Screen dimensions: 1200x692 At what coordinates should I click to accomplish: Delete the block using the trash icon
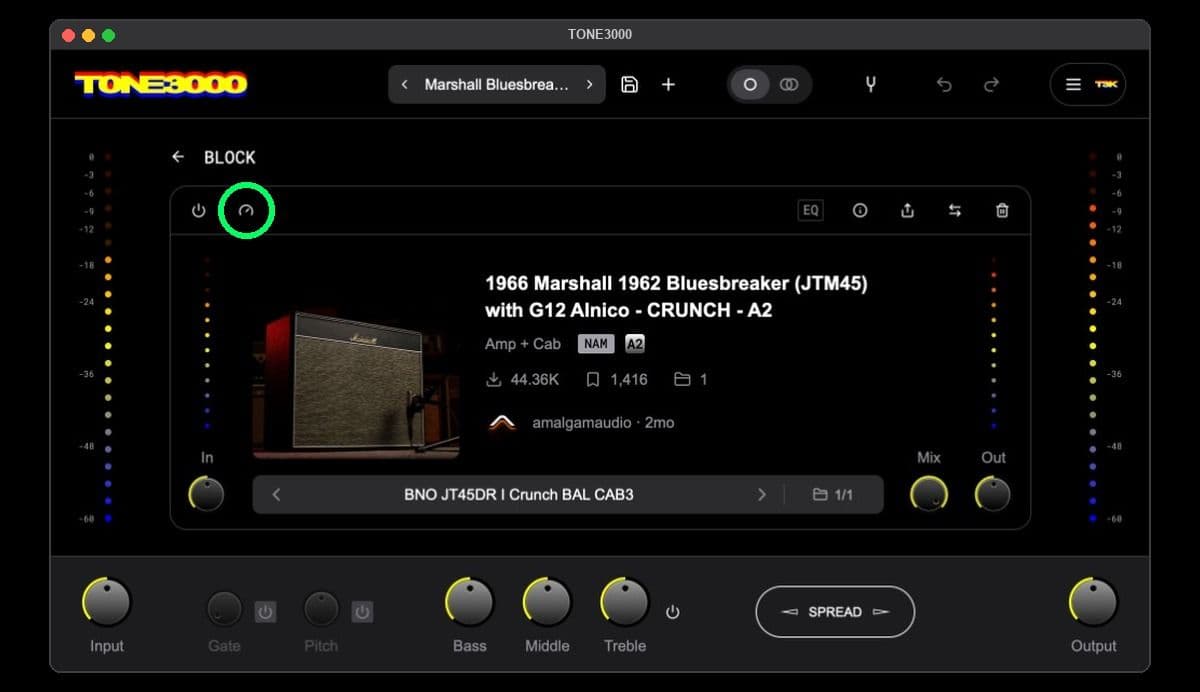(x=1002, y=211)
